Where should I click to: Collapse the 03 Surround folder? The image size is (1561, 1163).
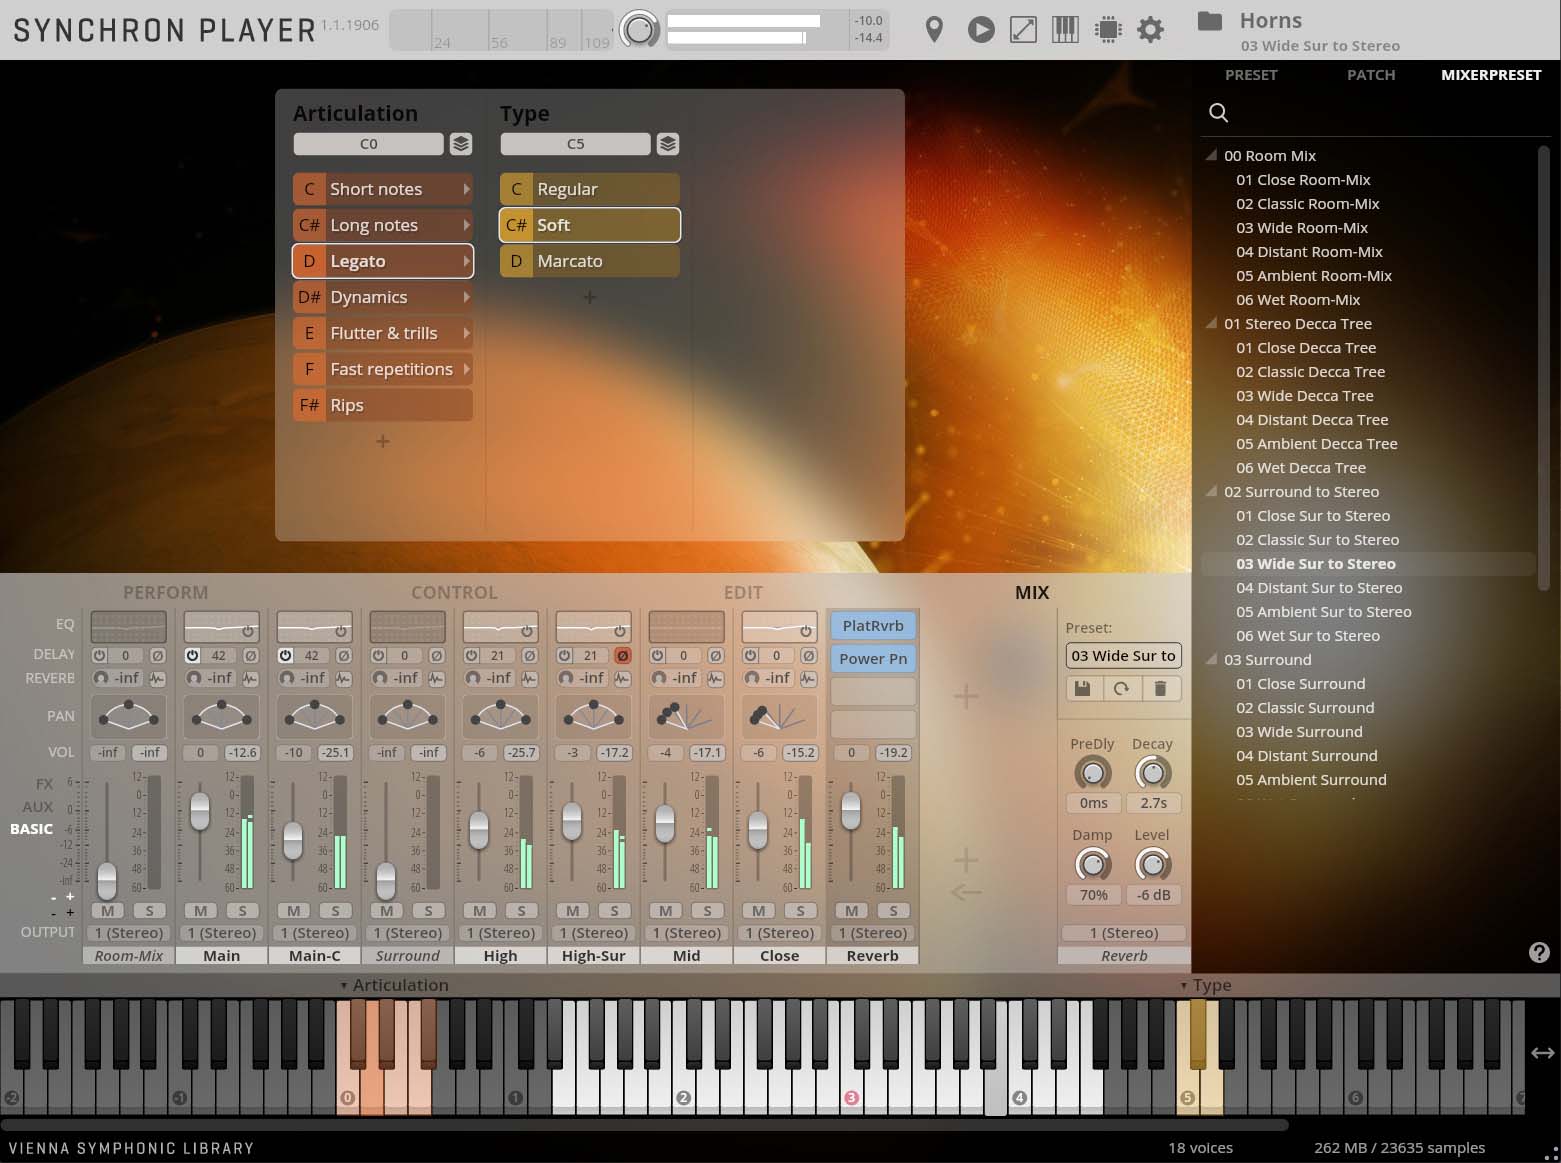click(1211, 659)
